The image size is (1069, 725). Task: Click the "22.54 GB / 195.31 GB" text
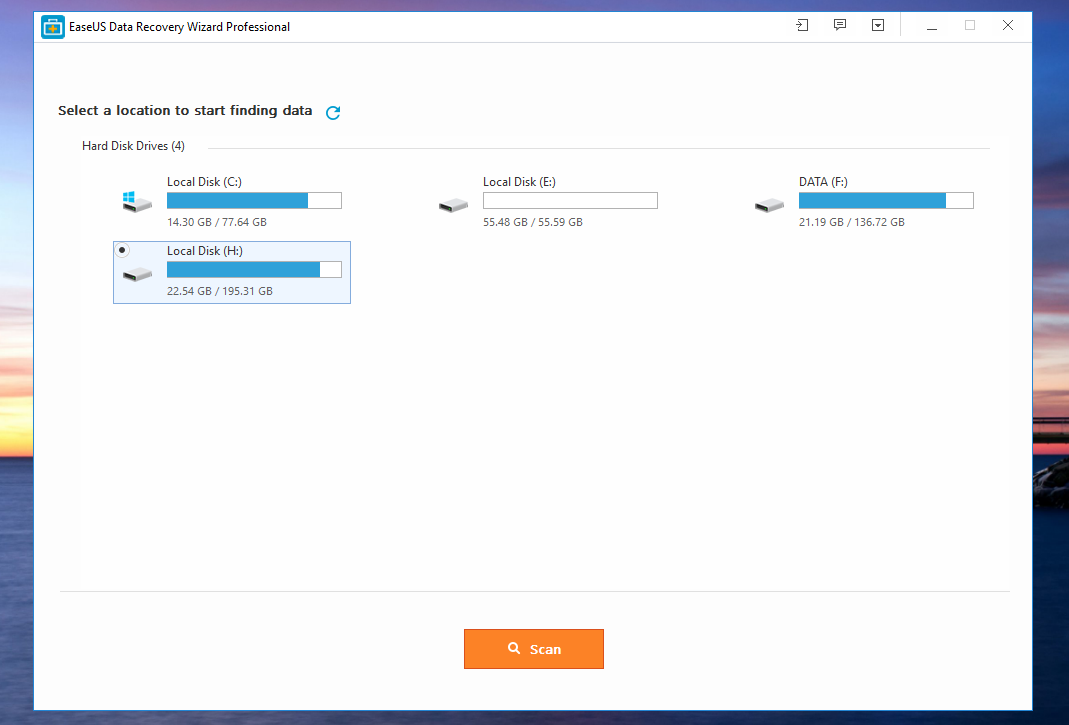tap(220, 291)
